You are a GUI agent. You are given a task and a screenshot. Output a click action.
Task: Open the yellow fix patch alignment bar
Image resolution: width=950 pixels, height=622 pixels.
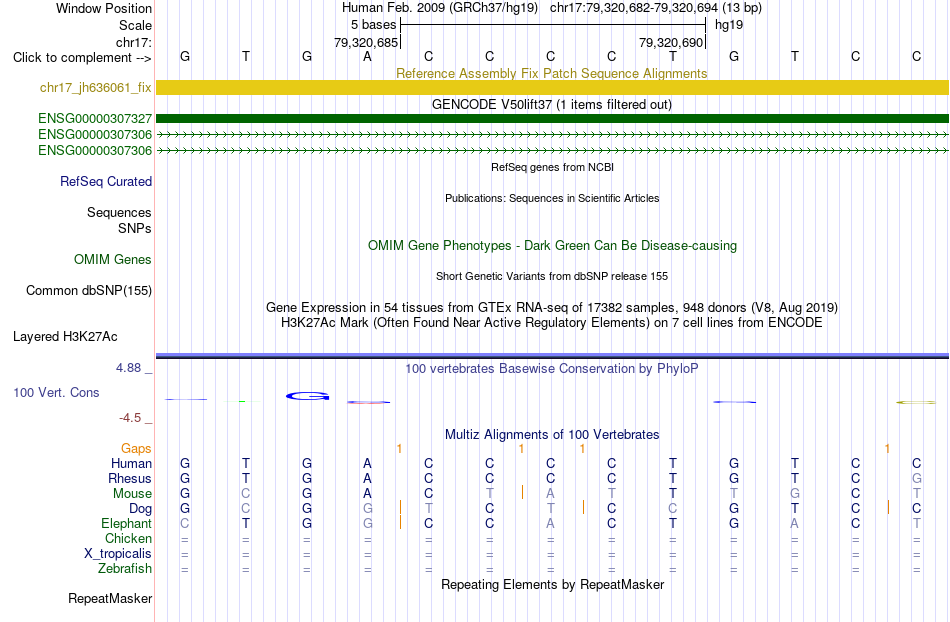tap(552, 87)
